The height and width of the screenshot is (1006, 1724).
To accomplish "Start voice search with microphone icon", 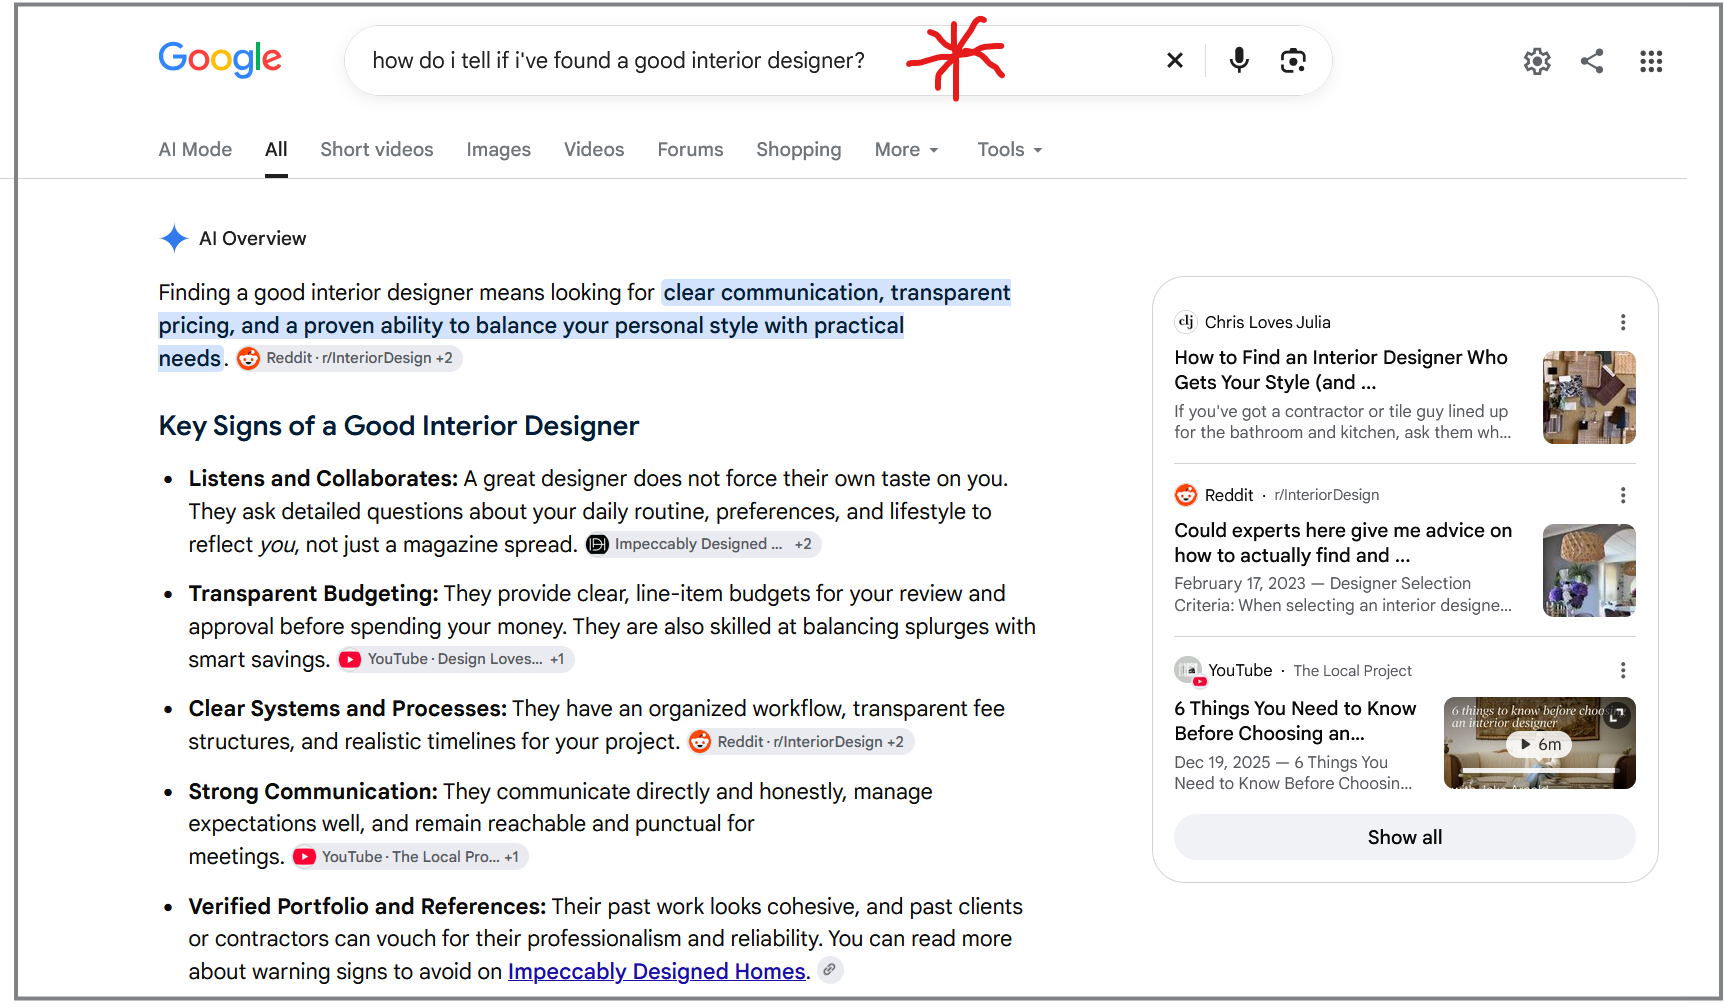I will point(1239,61).
